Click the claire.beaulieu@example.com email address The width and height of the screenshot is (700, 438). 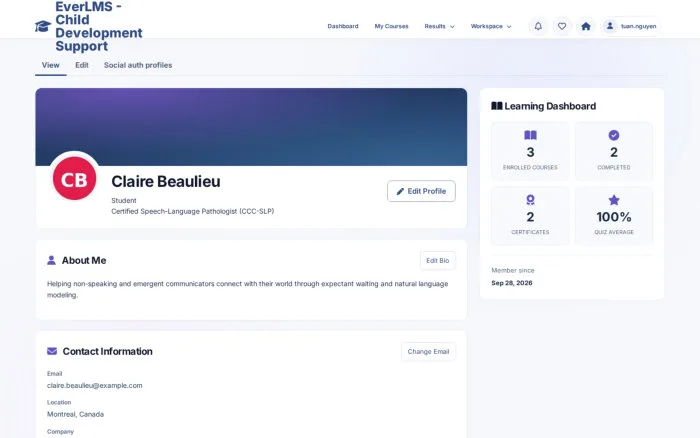pos(95,385)
